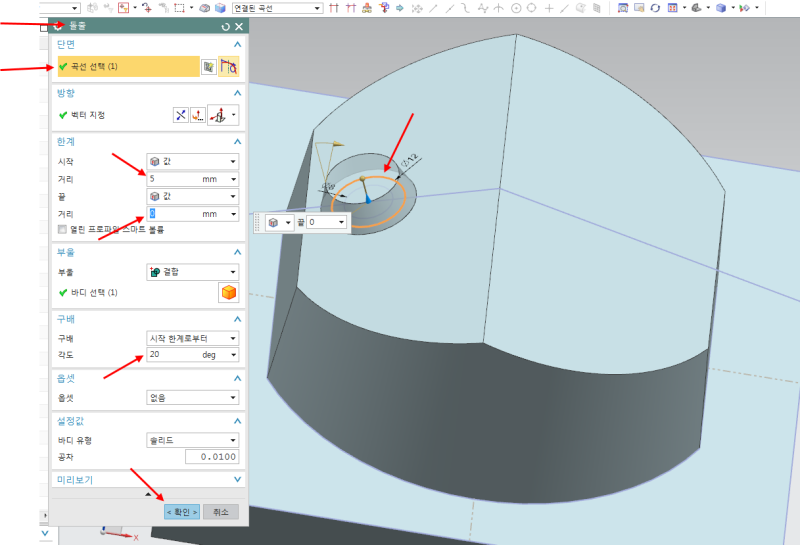Click the reverse direction icon in 방향
The image size is (800, 545).
(x=181, y=115)
